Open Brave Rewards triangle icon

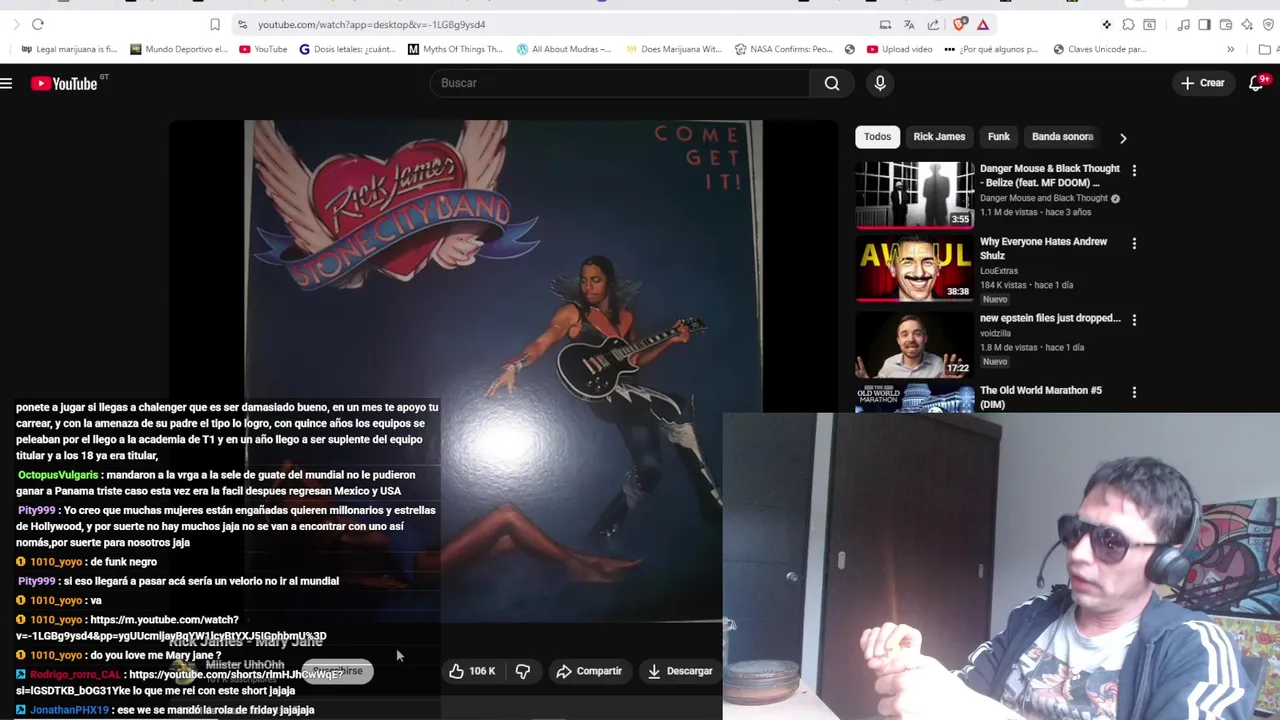tap(983, 24)
